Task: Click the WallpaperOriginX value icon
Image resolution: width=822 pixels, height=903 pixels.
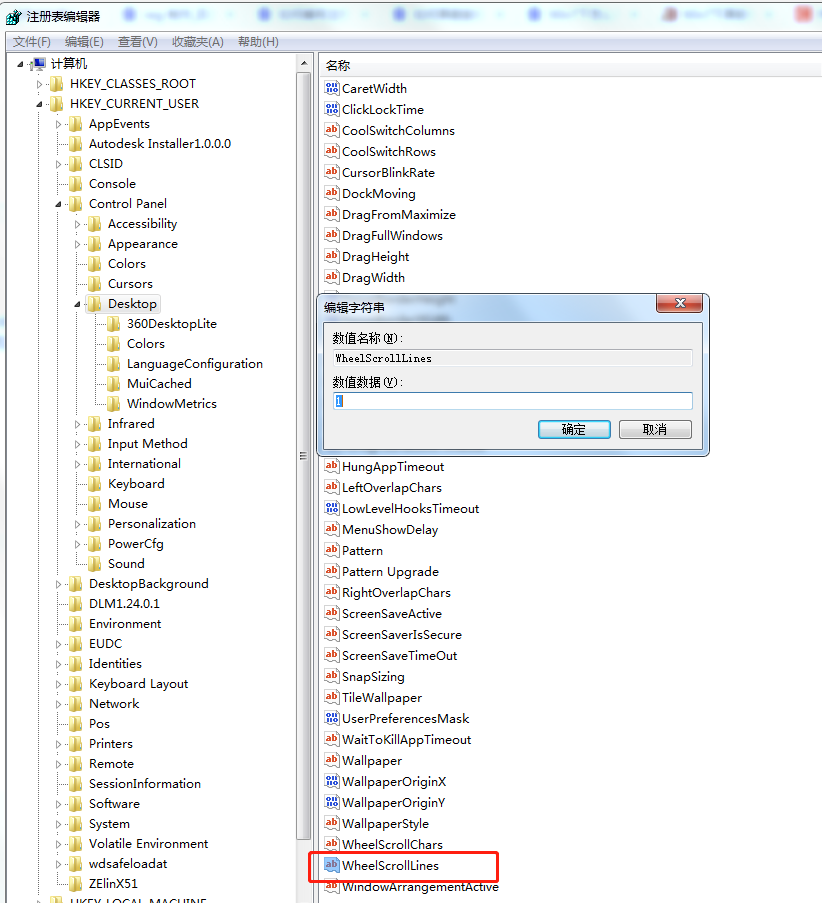Action: 331,781
